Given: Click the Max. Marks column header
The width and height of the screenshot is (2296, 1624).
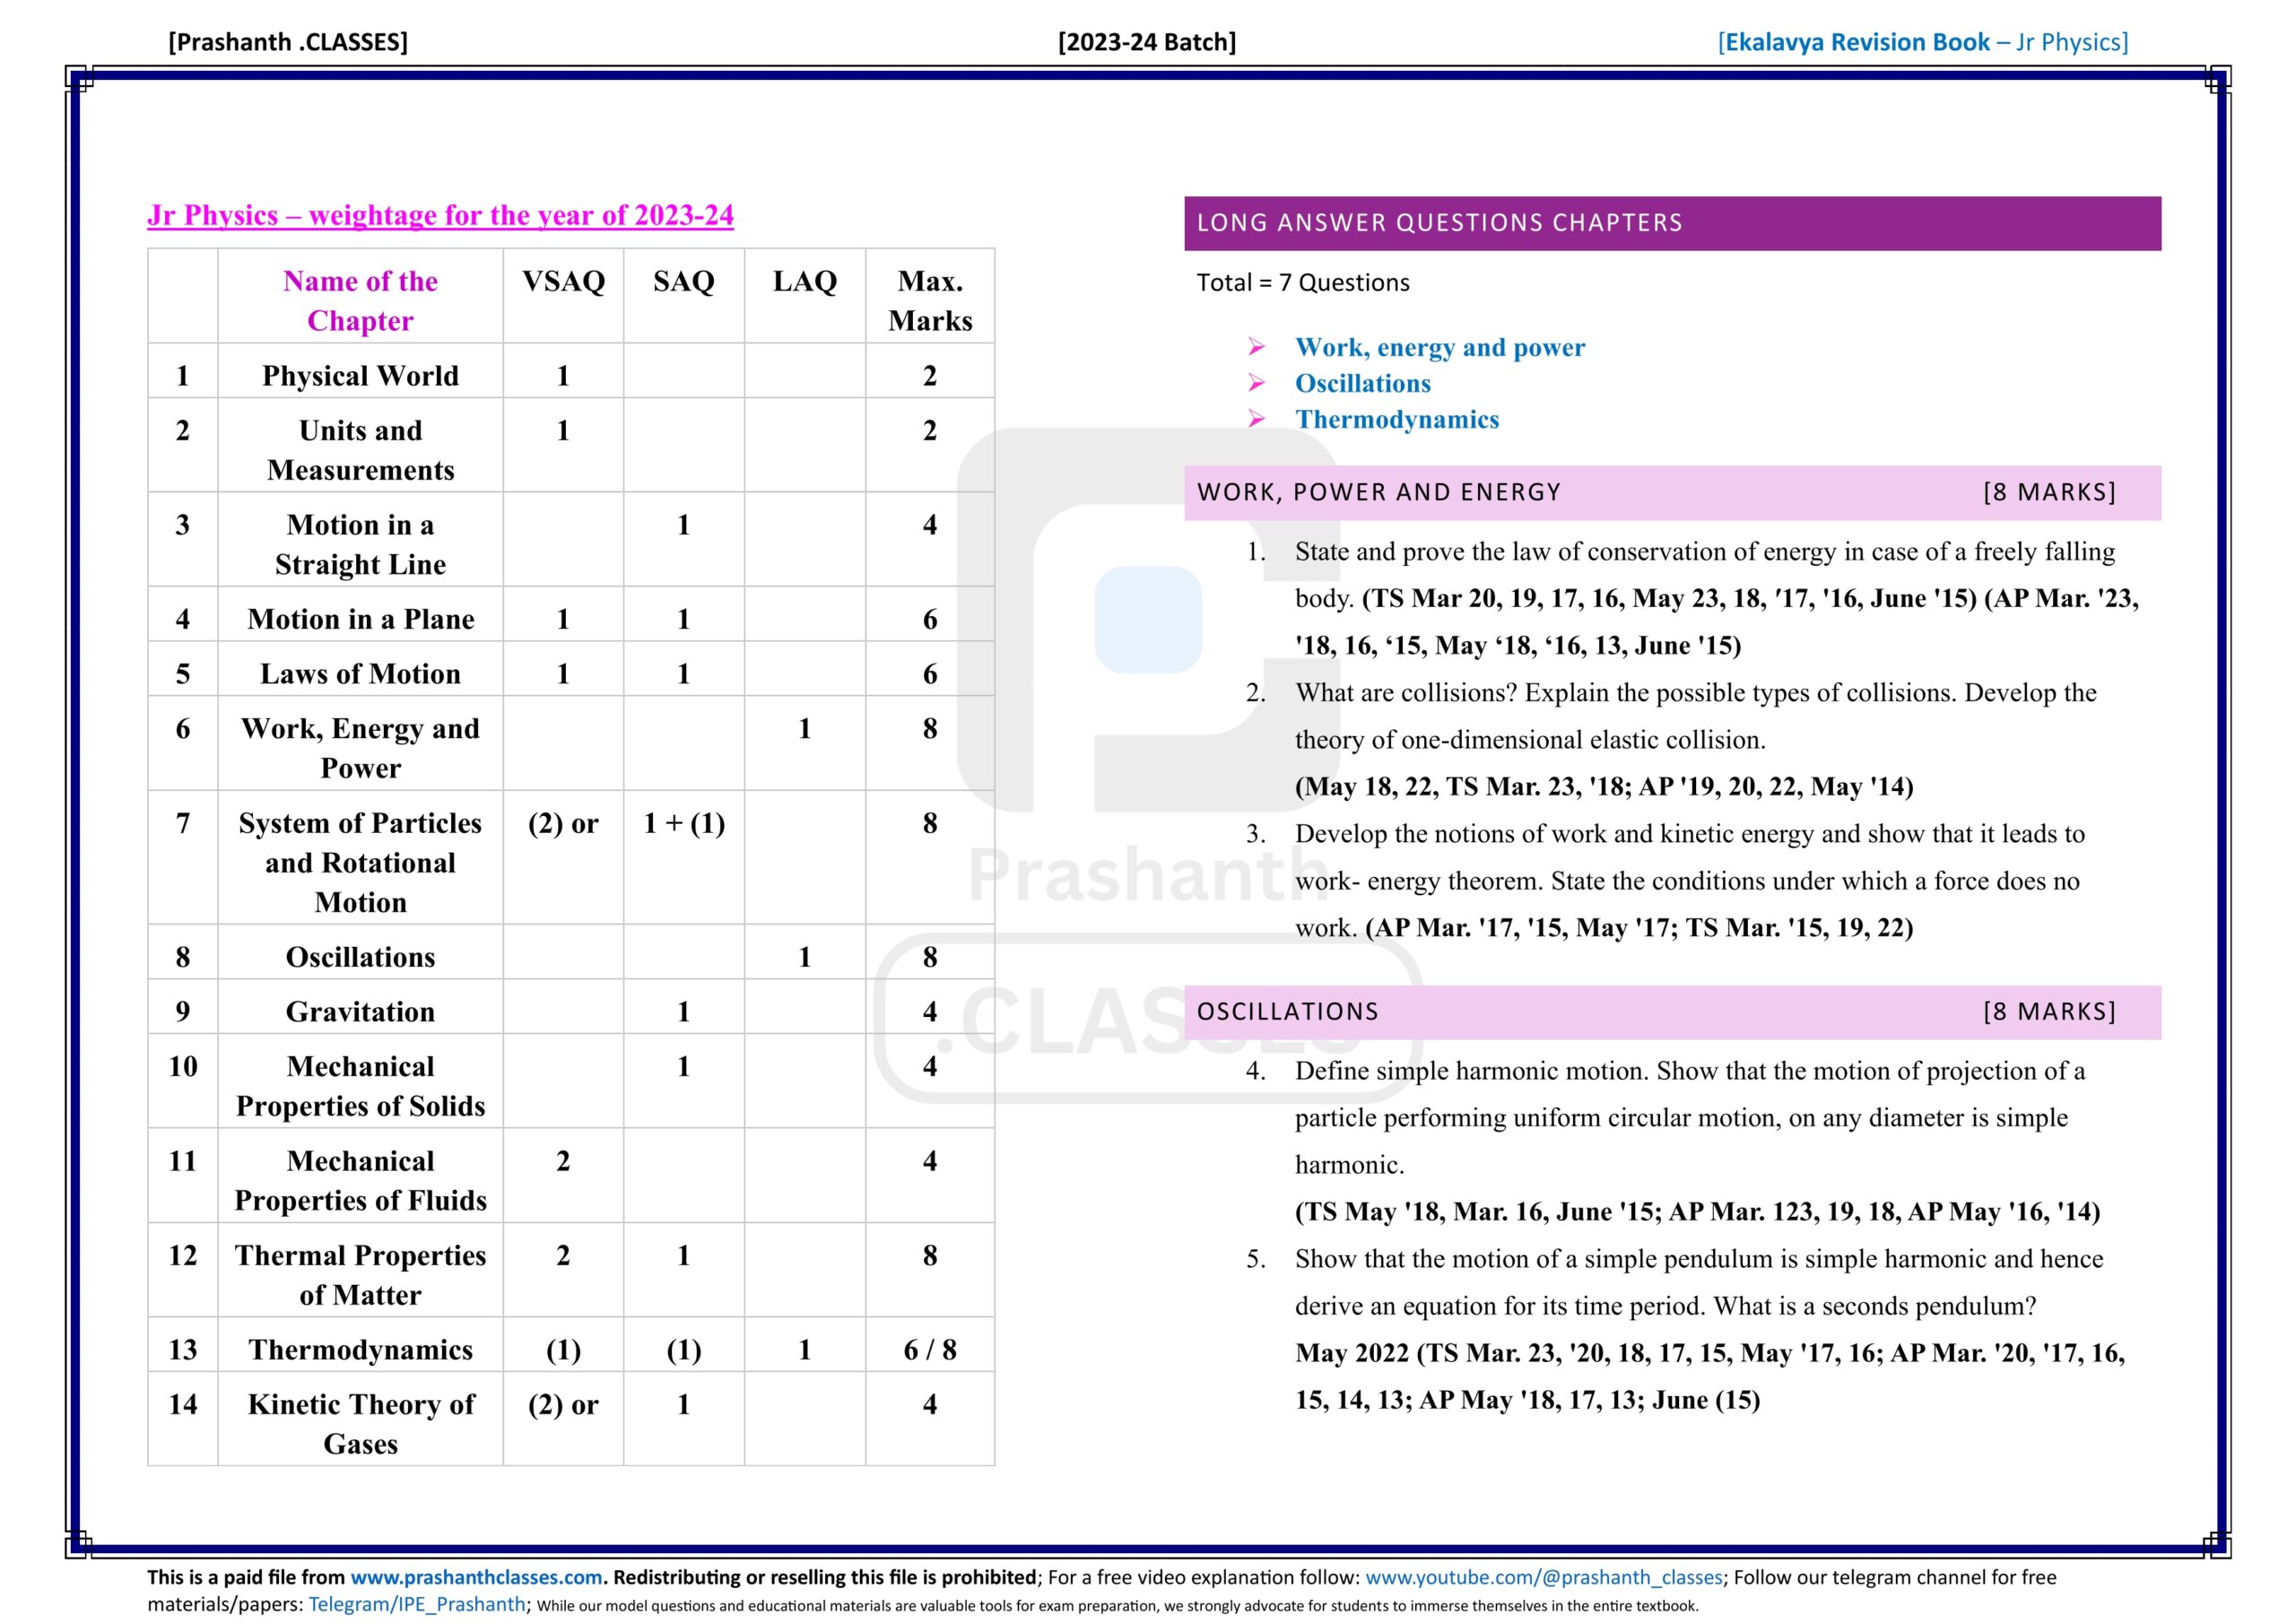Looking at the screenshot, I should (x=929, y=300).
